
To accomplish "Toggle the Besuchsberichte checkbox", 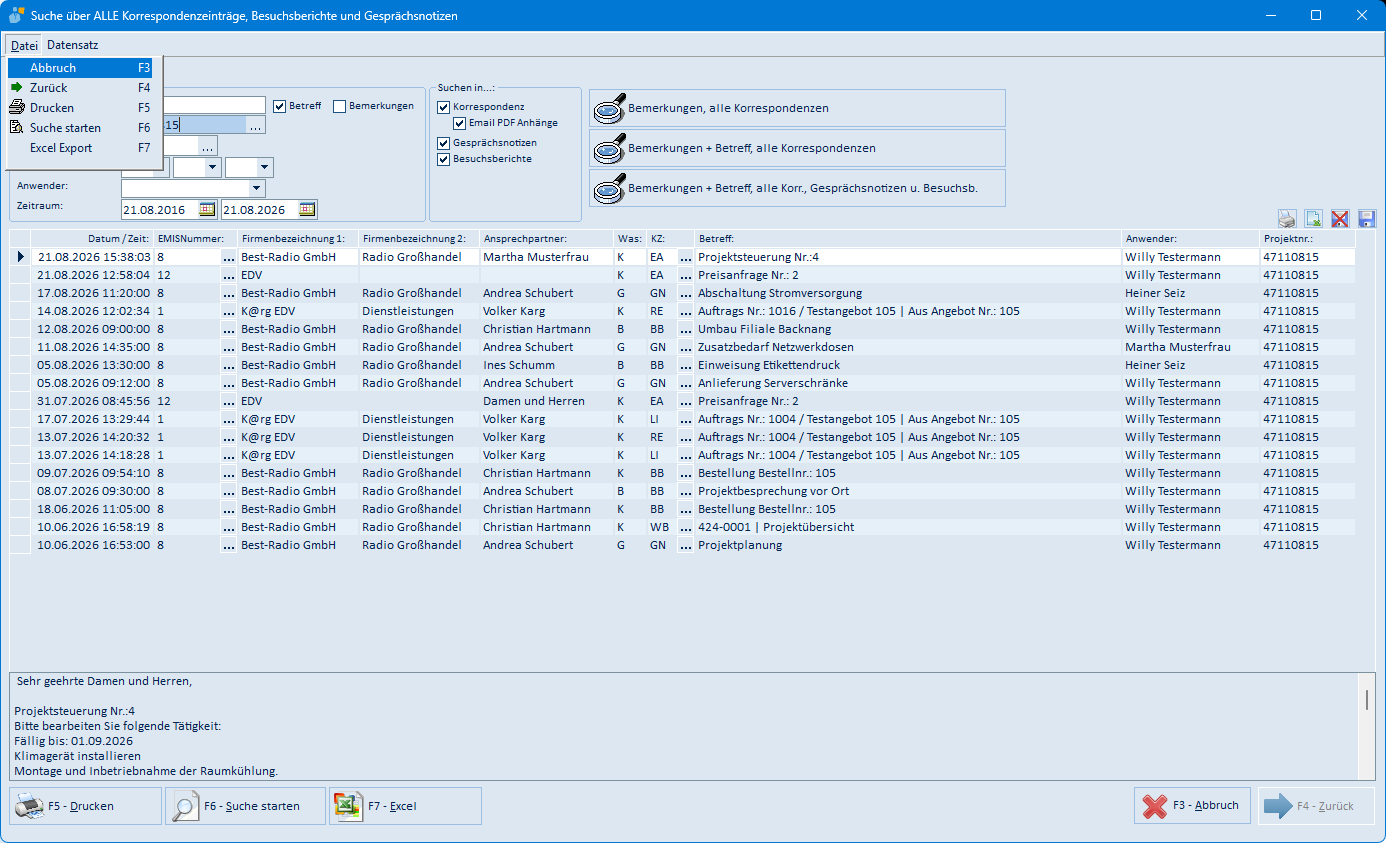I will pyautogui.click(x=444, y=159).
